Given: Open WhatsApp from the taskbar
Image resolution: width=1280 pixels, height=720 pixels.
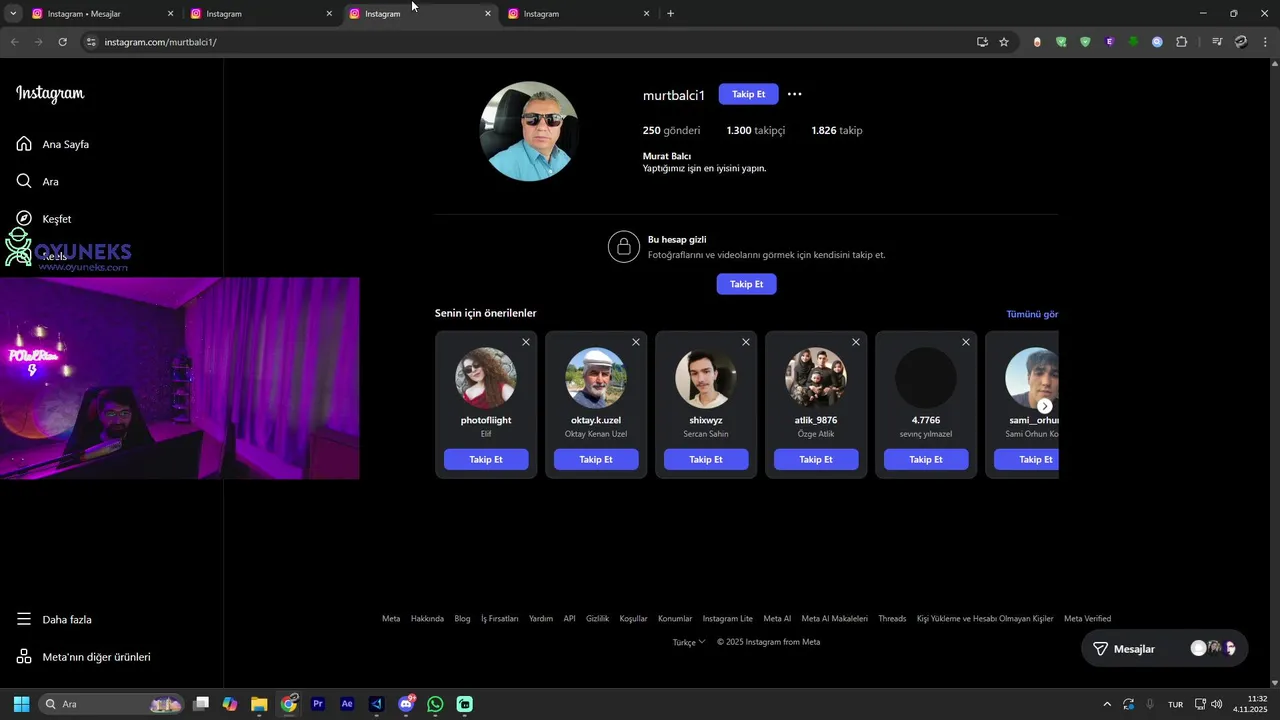Looking at the screenshot, I should pos(435,704).
